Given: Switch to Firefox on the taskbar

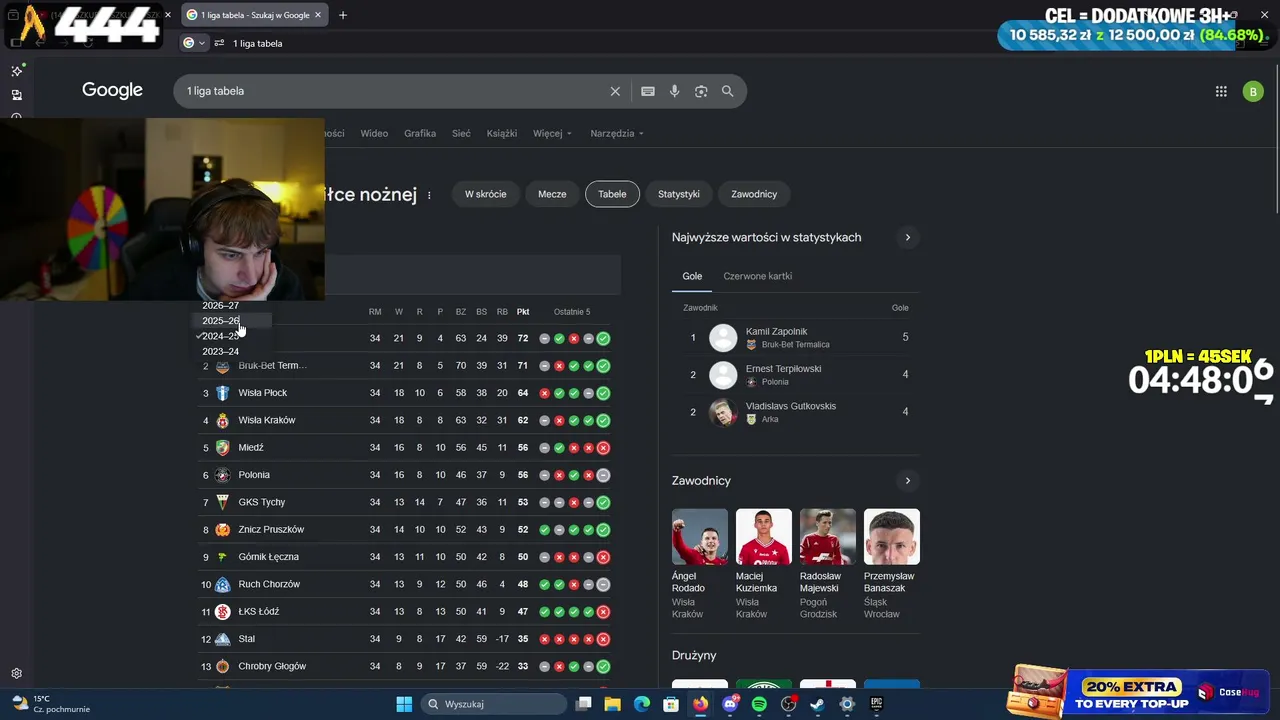Looking at the screenshot, I should (x=701, y=704).
